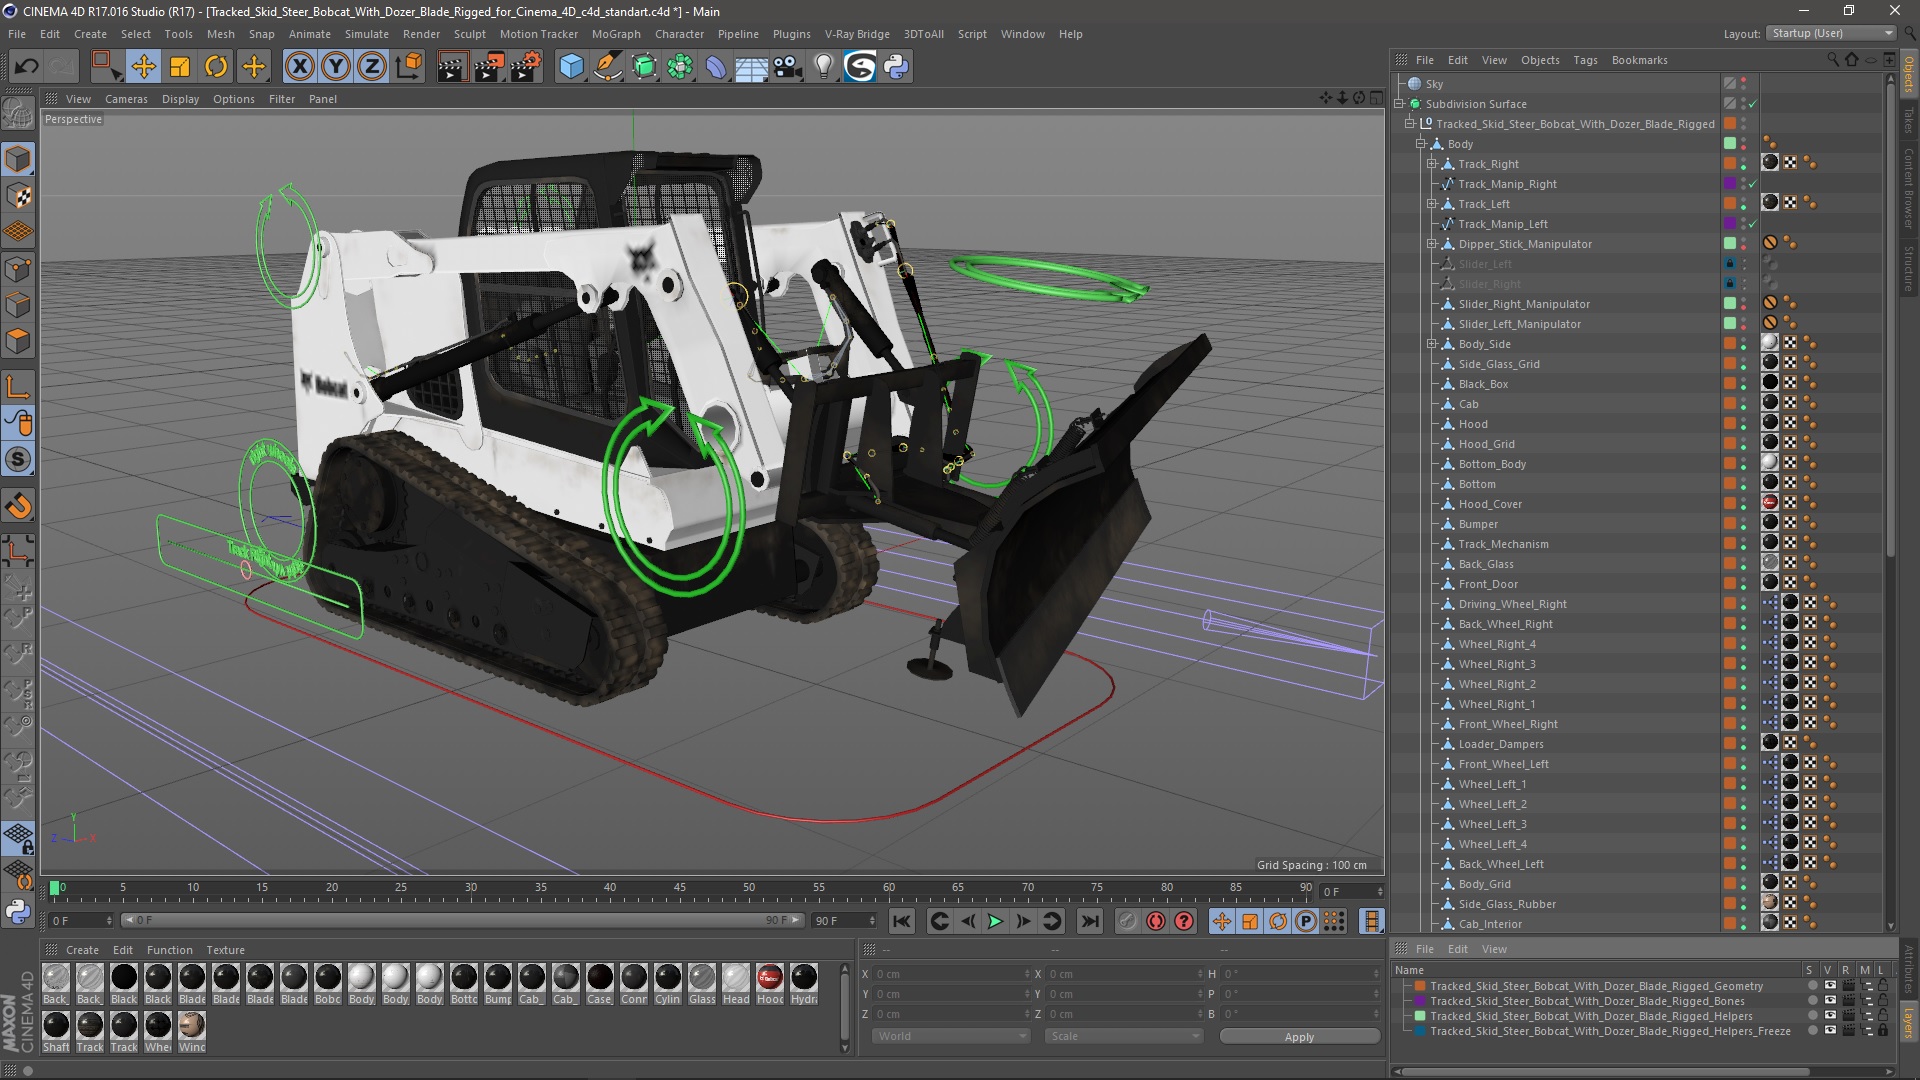Open the Layout Startup dropdown
This screenshot has height=1080, width=1920.
point(1831,33)
